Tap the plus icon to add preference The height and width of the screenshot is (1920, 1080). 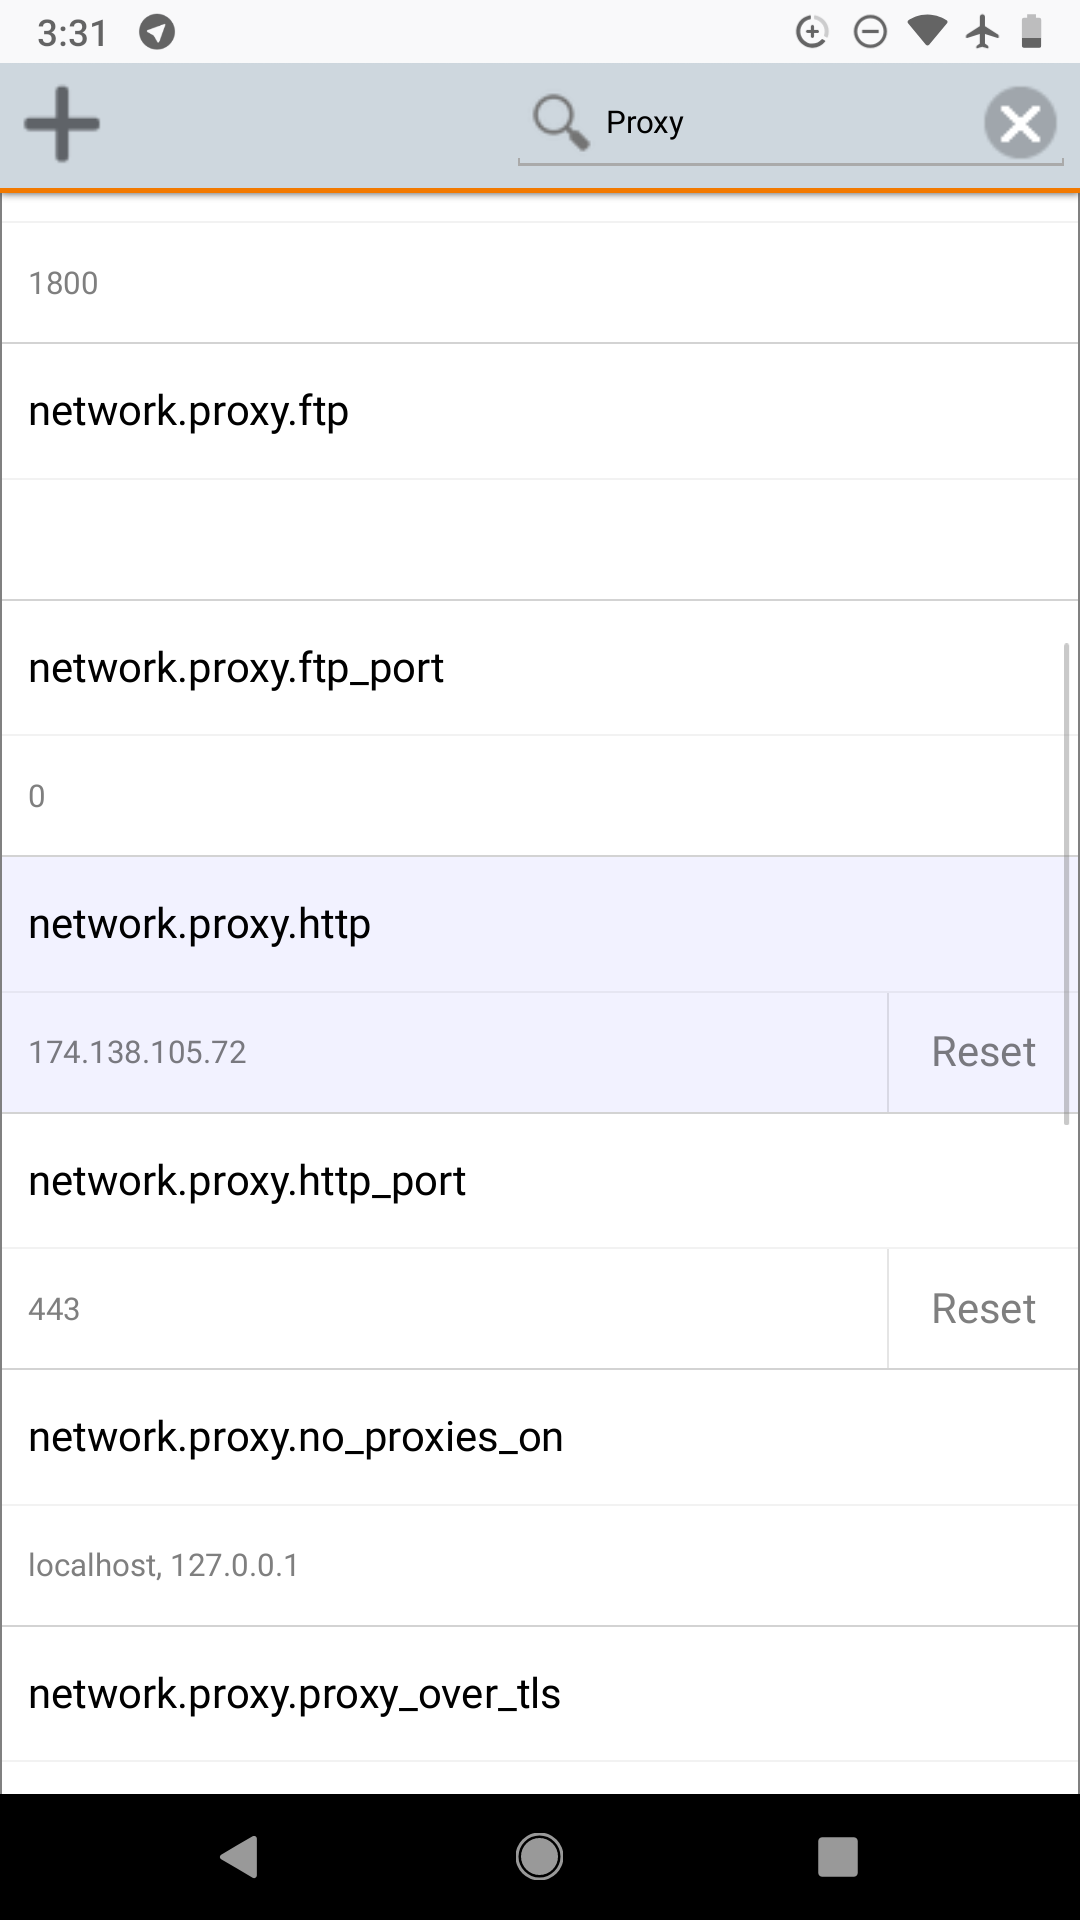pyautogui.click(x=62, y=124)
